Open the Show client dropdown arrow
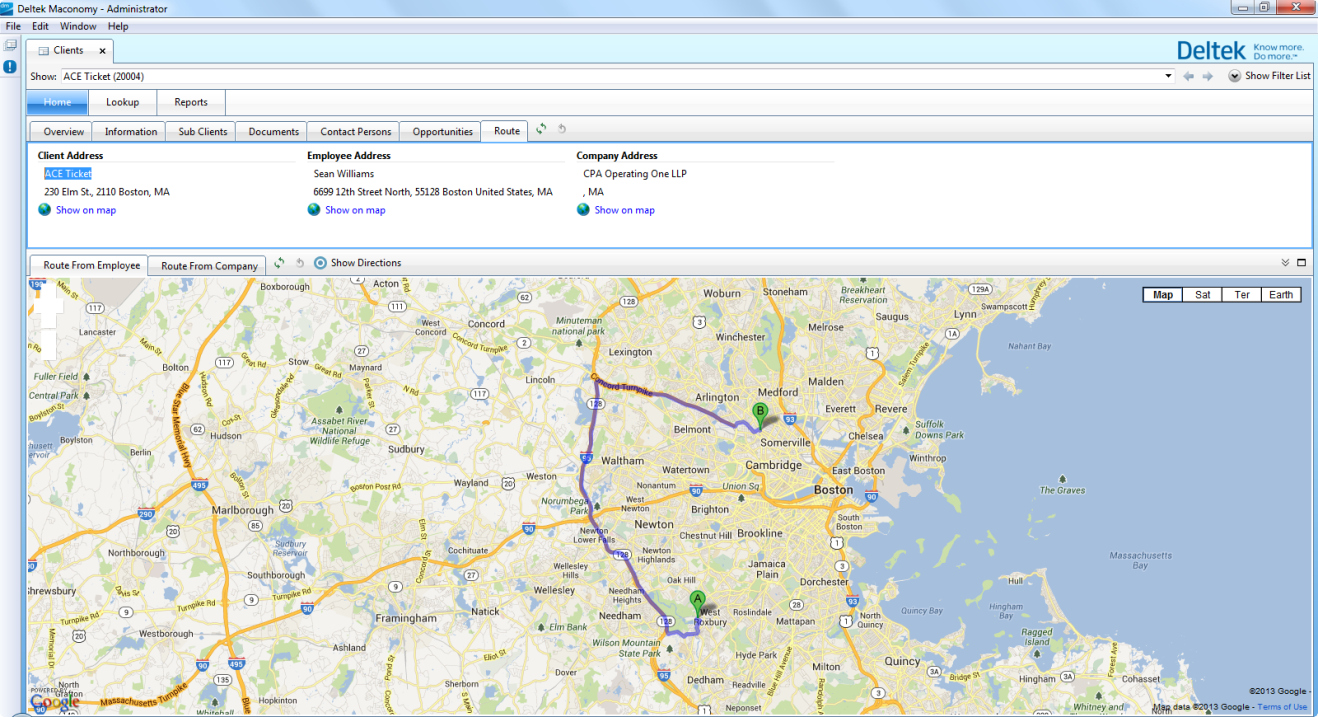The width and height of the screenshot is (1318, 717). click(x=1168, y=76)
